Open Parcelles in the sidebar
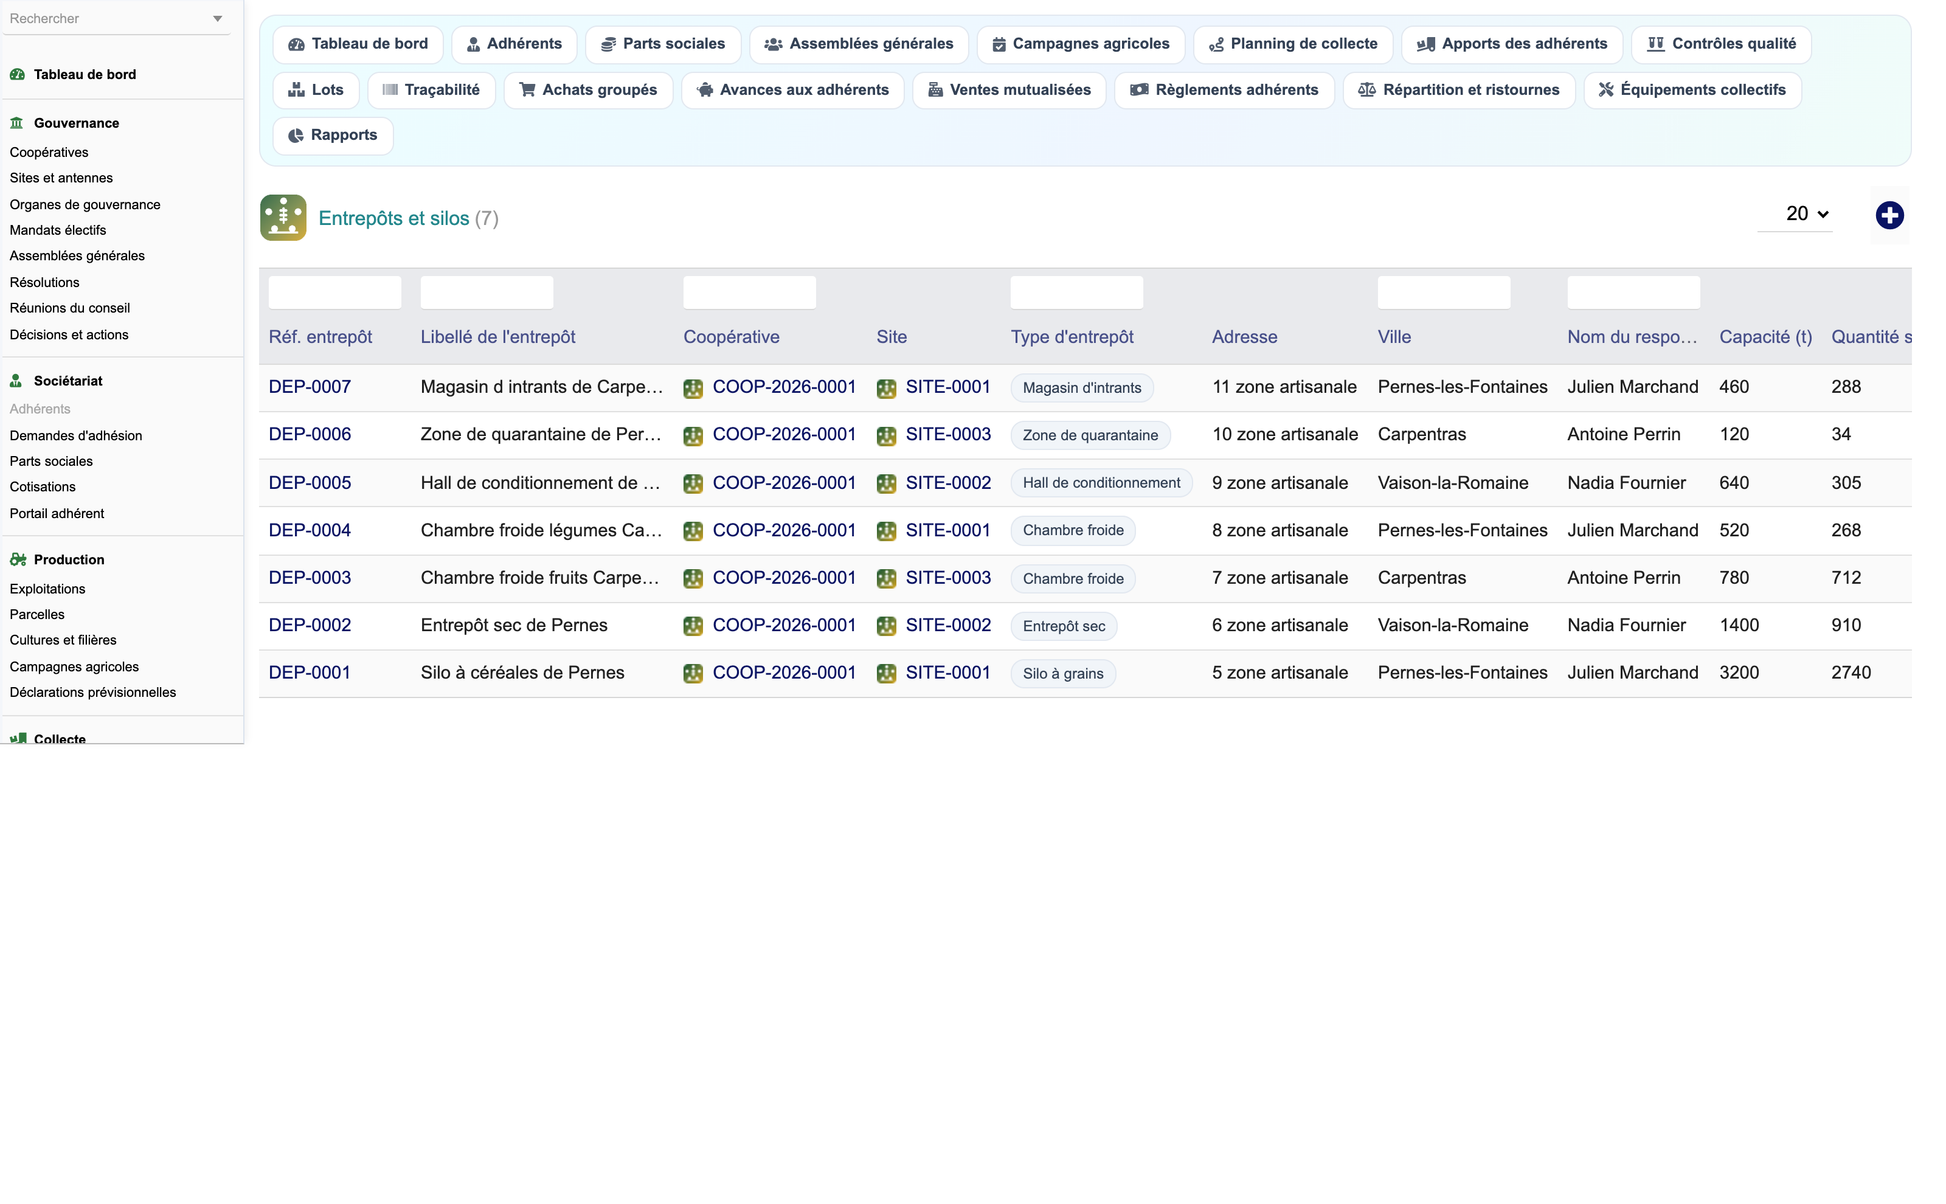This screenshot has height=1204, width=1946. pyautogui.click(x=37, y=614)
